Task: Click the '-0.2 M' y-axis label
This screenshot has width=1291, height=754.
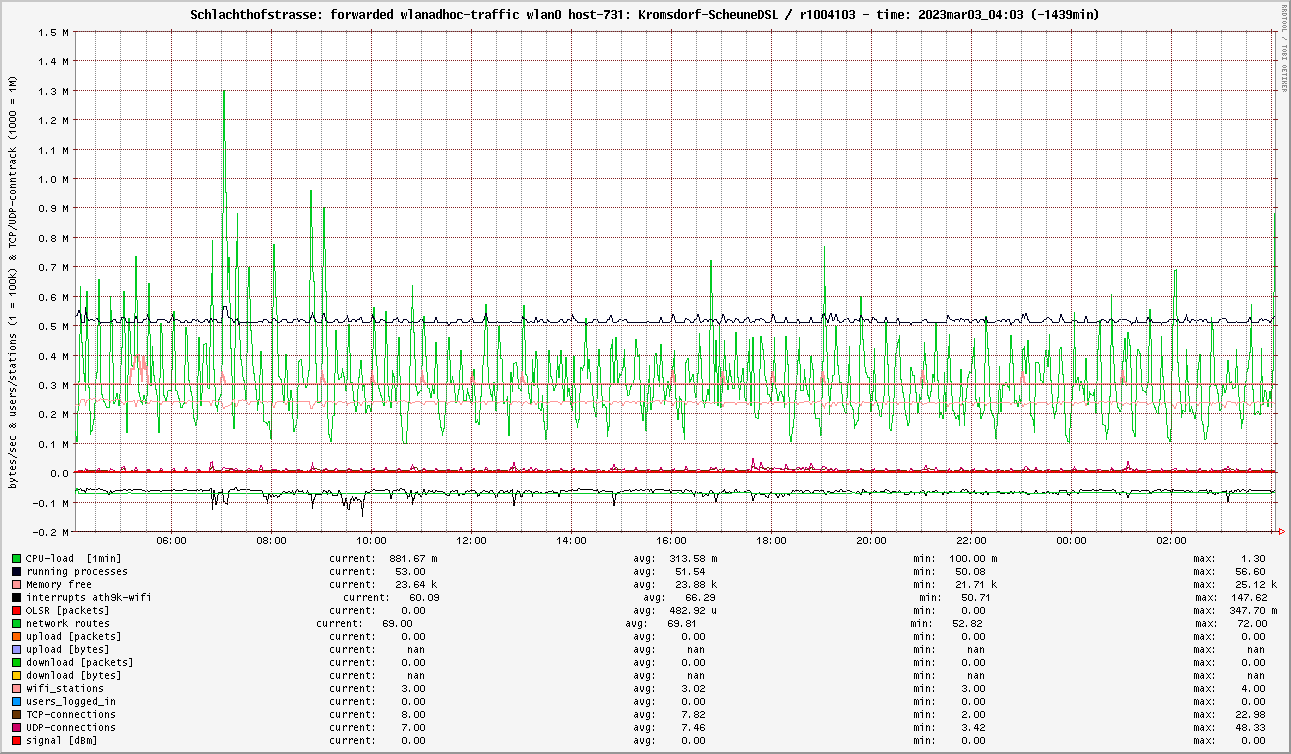Action: (x=50, y=532)
